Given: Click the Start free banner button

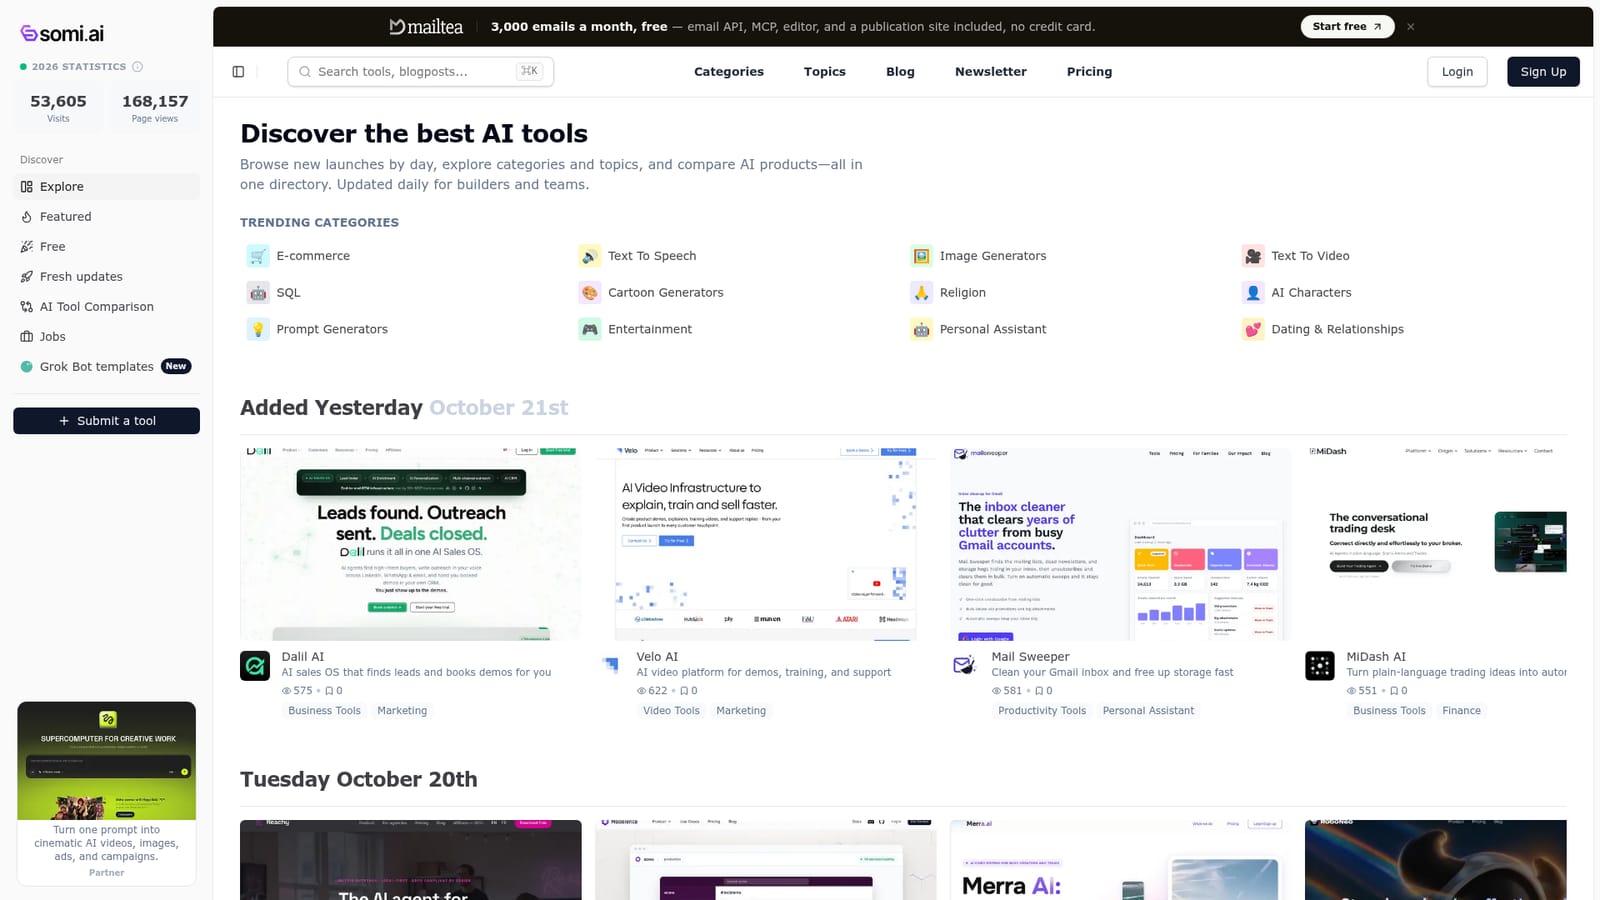Looking at the screenshot, I should pos(1347,27).
